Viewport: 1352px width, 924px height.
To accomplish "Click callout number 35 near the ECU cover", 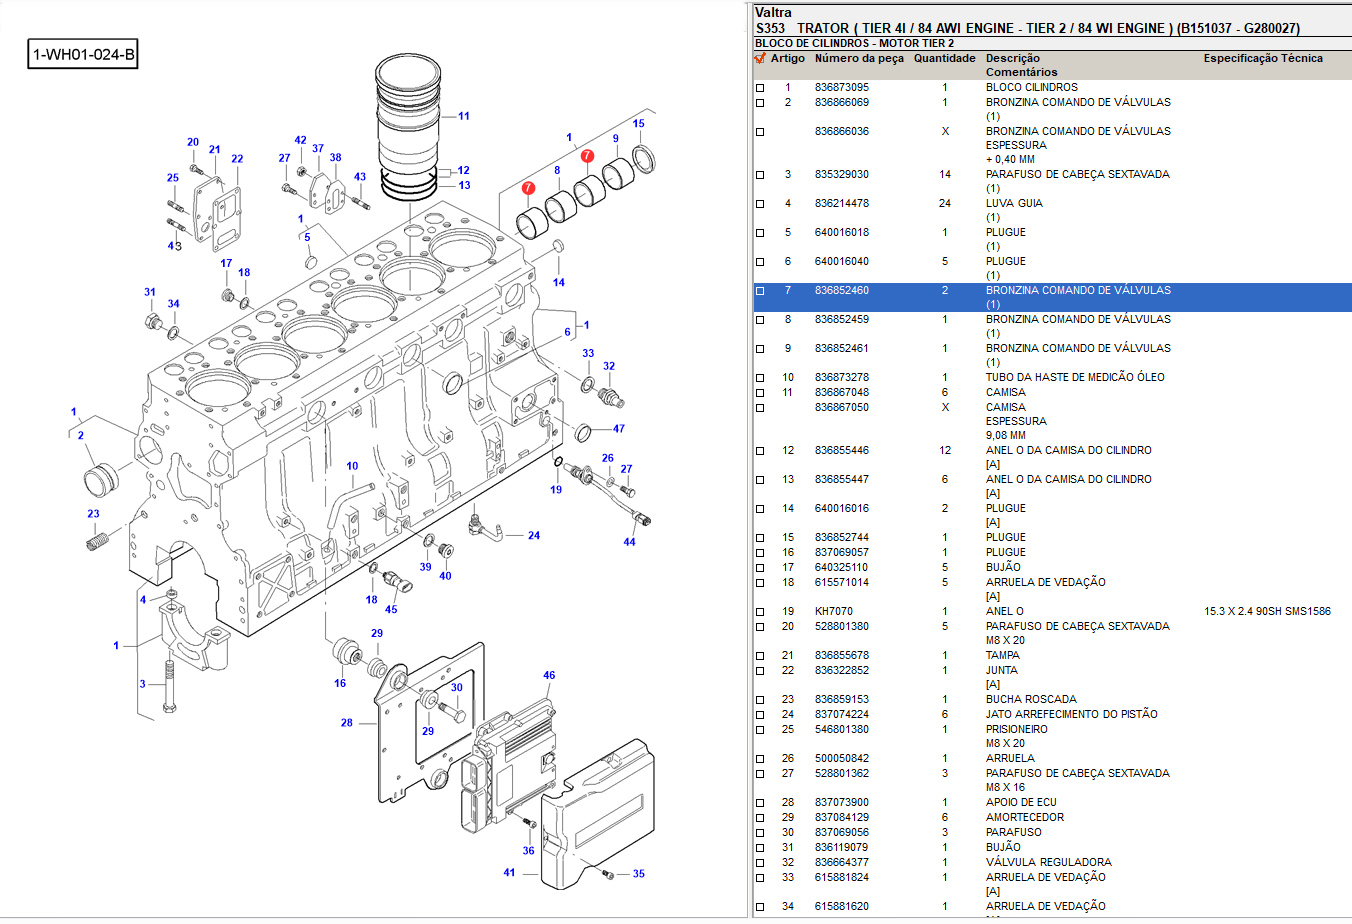I will 638,874.
